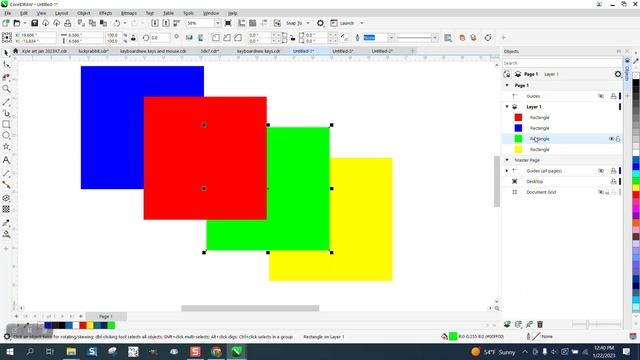Click the Convert to curves icon
Screen dimensions: 640x360
(488, 38)
